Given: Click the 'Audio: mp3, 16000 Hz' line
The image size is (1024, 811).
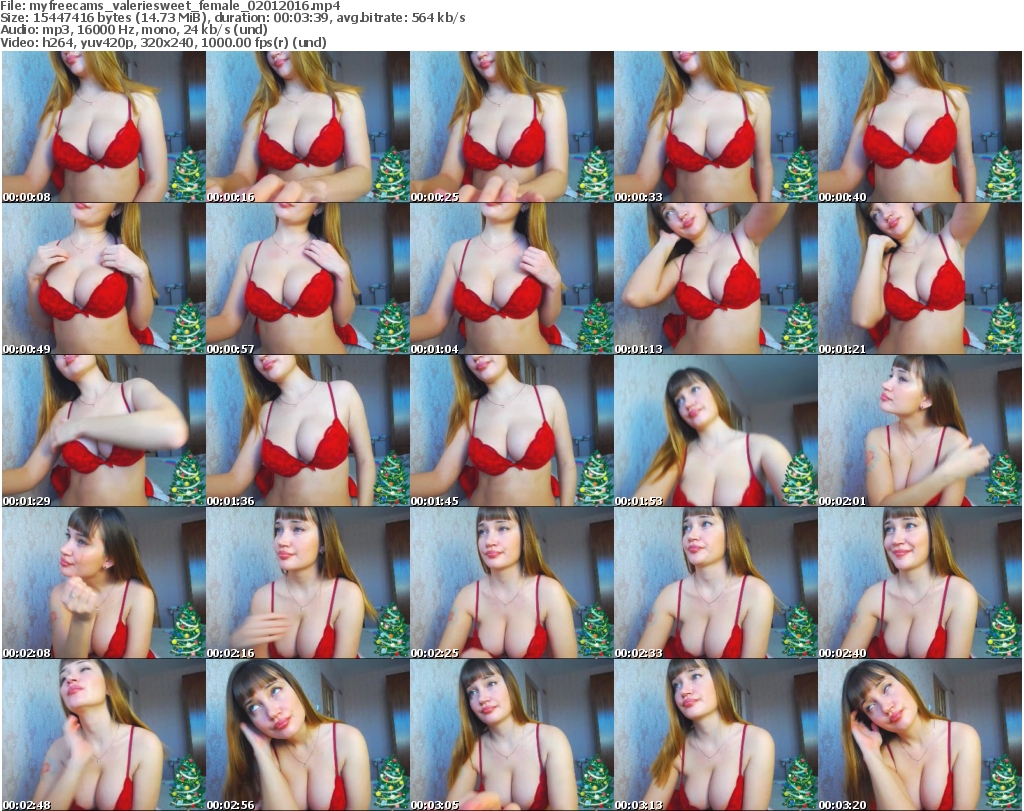Looking at the screenshot, I should 134,30.
